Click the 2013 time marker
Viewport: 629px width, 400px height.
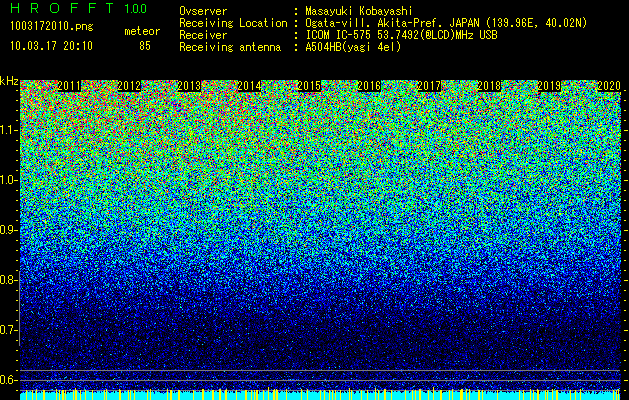click(x=189, y=86)
